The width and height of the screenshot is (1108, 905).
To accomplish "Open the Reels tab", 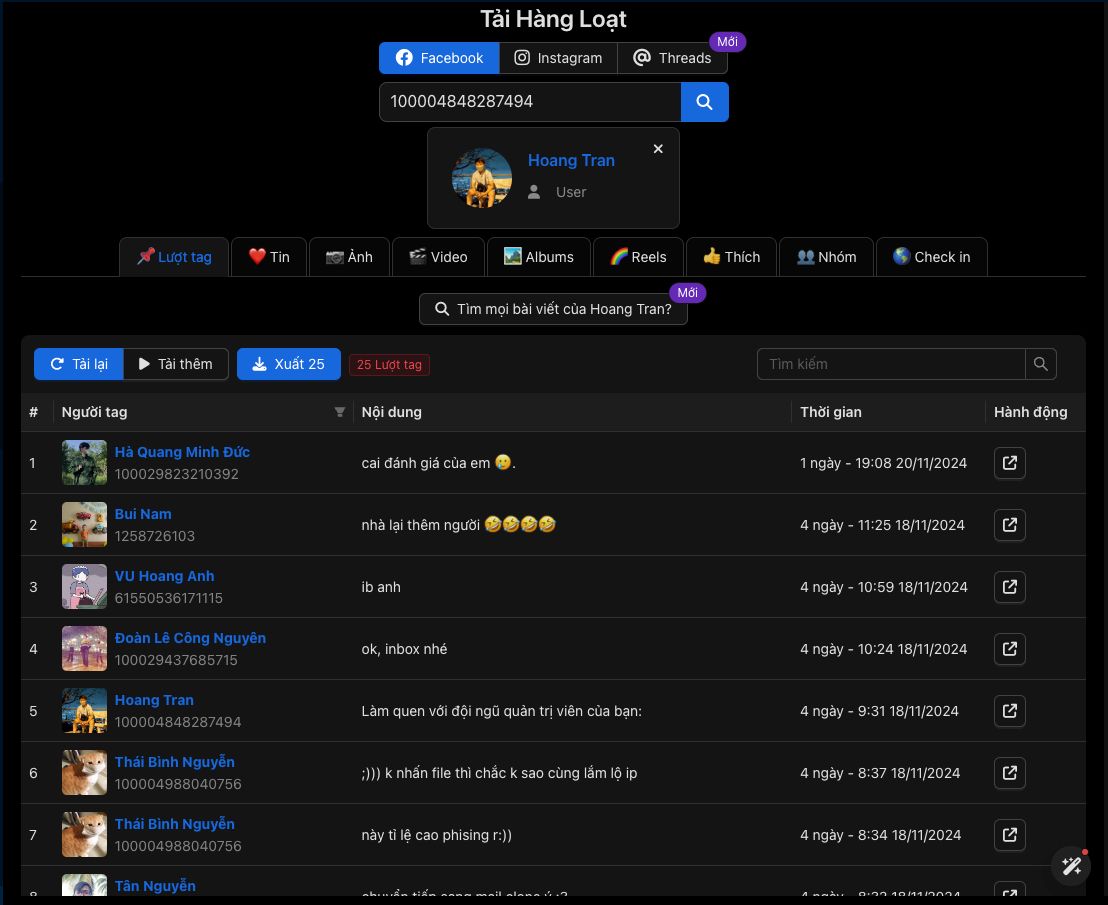I will pos(638,257).
